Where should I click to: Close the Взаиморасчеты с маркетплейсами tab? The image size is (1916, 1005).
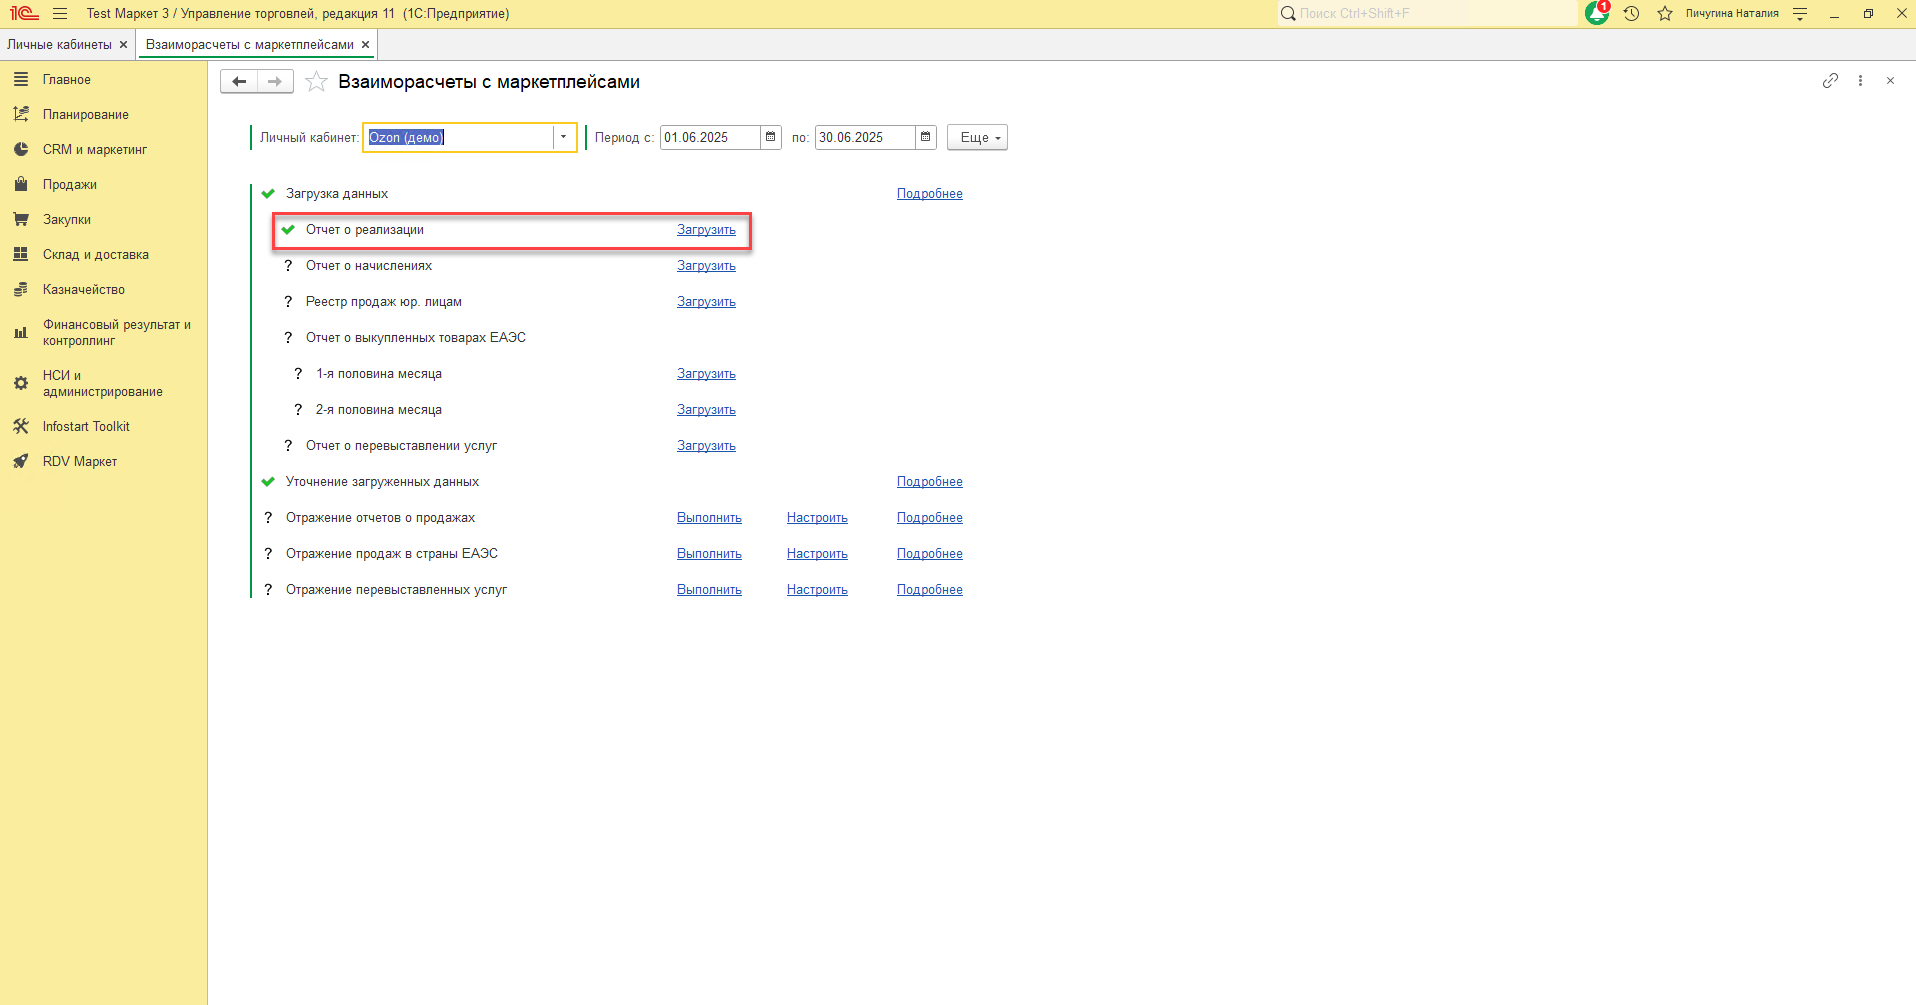click(x=366, y=45)
